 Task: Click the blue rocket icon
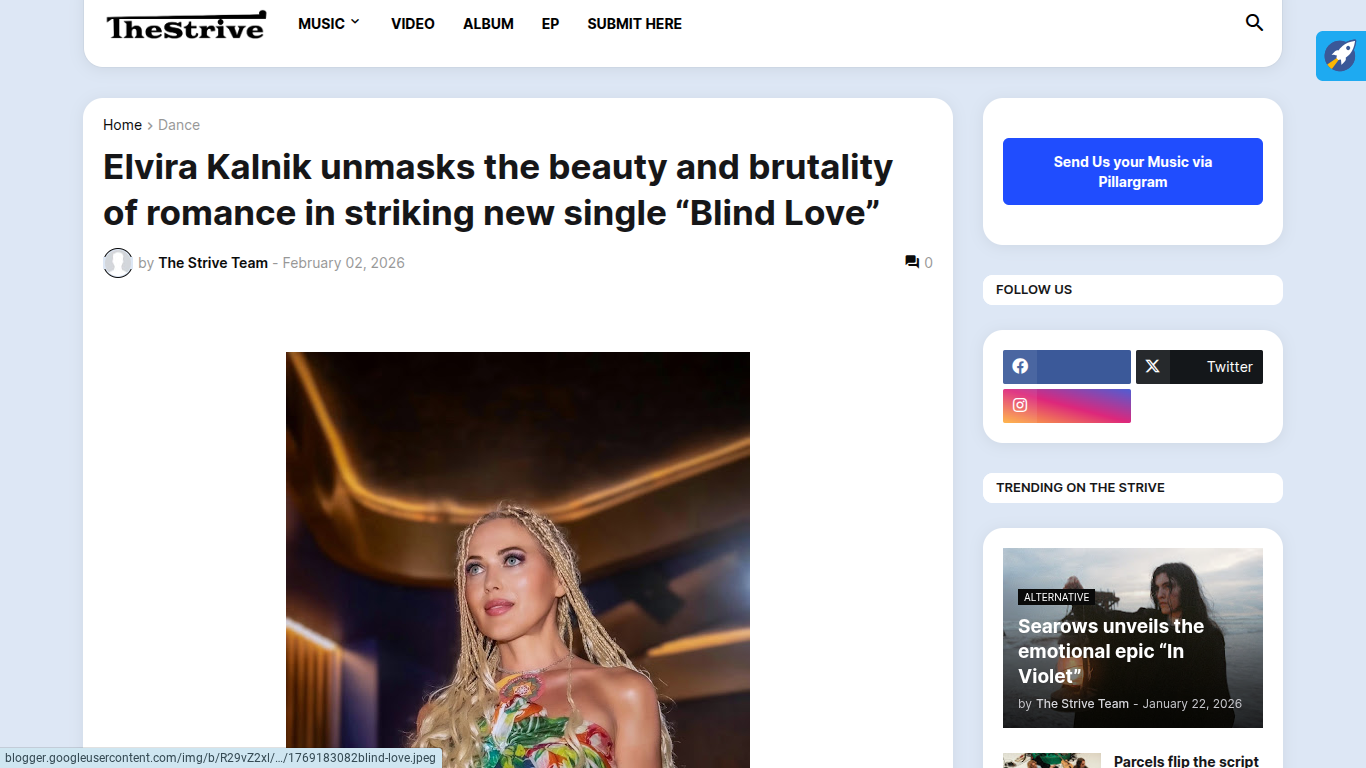click(1340, 56)
